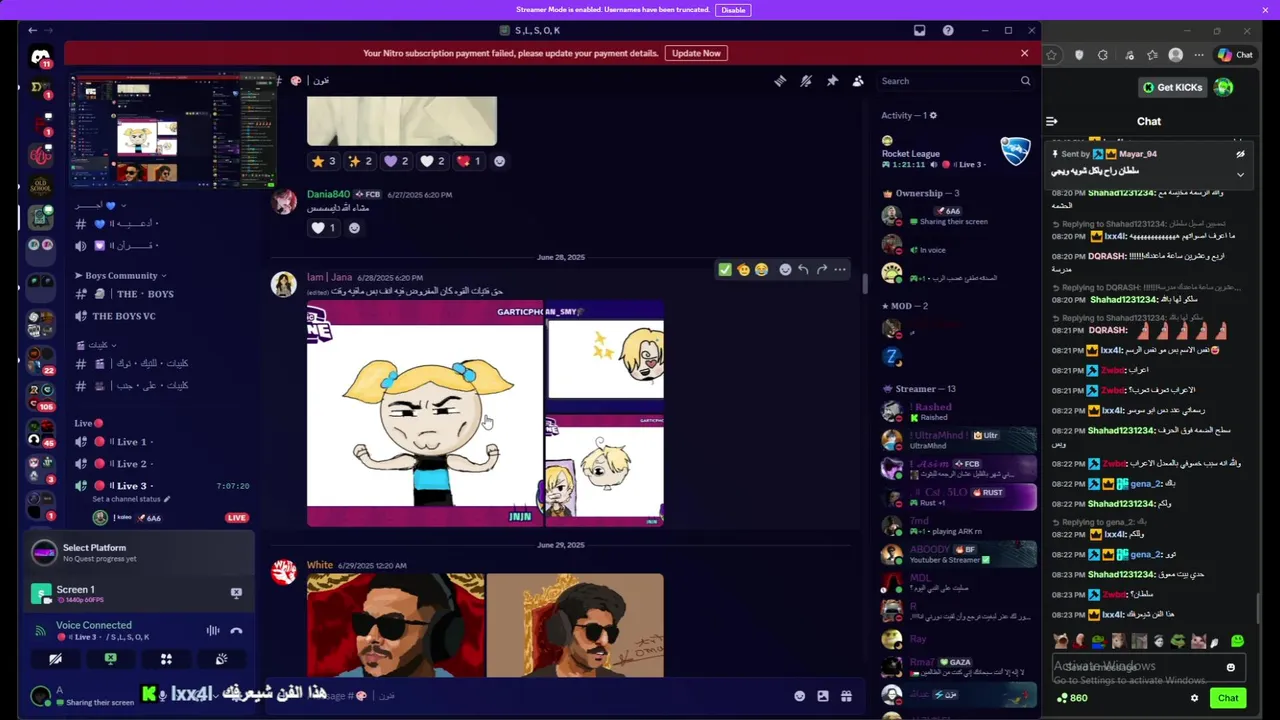This screenshot has height=720, width=1280.
Task: Click Get KICKs button in Kick window
Action: pos(1173,87)
